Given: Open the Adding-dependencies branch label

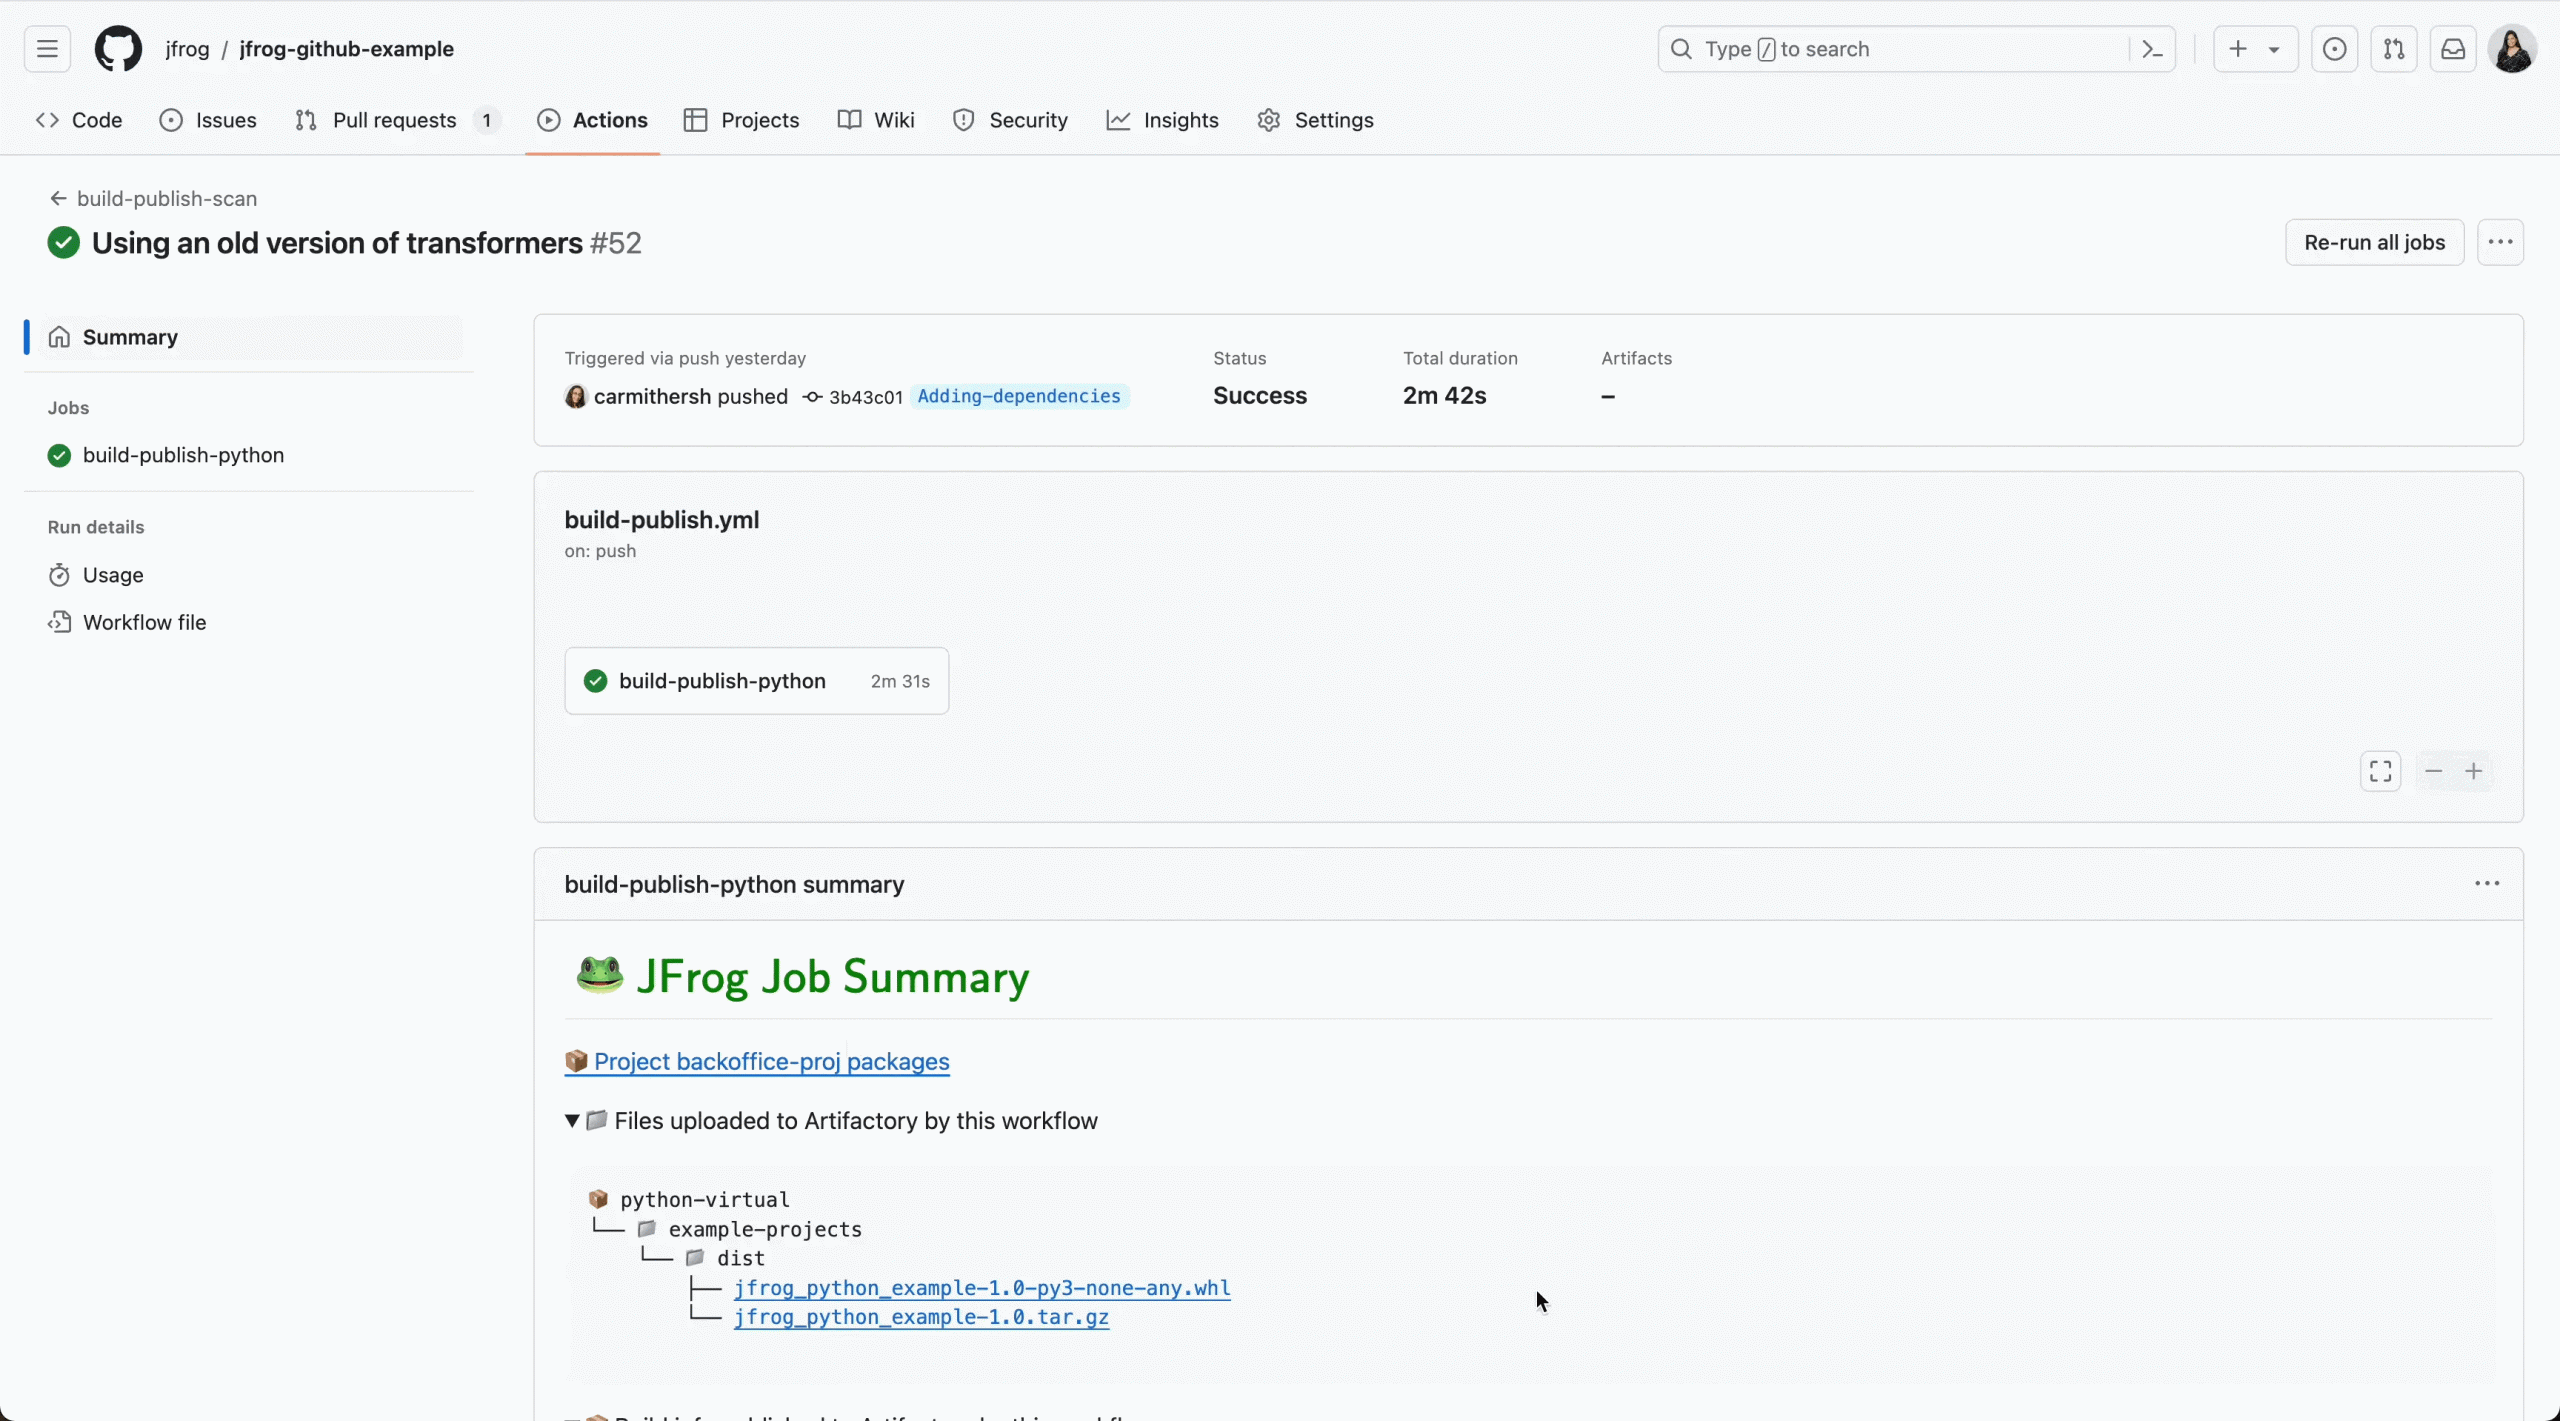Looking at the screenshot, I should pos(1019,396).
